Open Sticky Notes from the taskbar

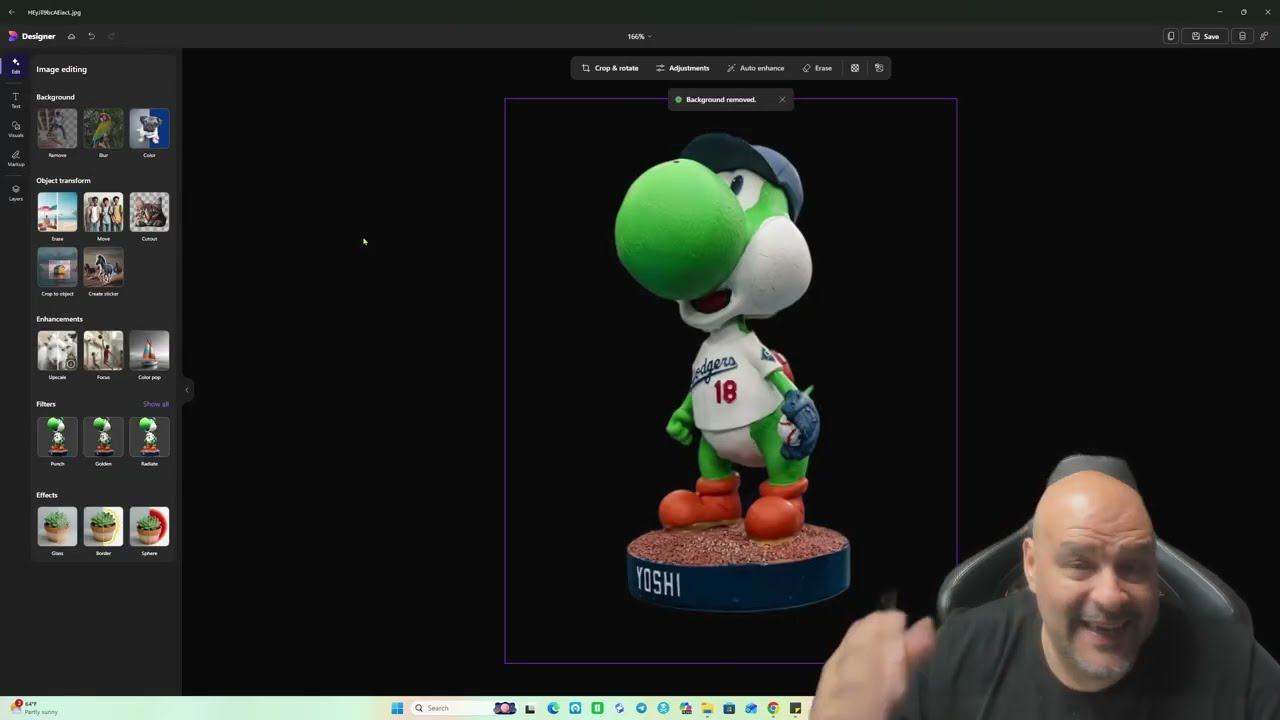(x=795, y=708)
